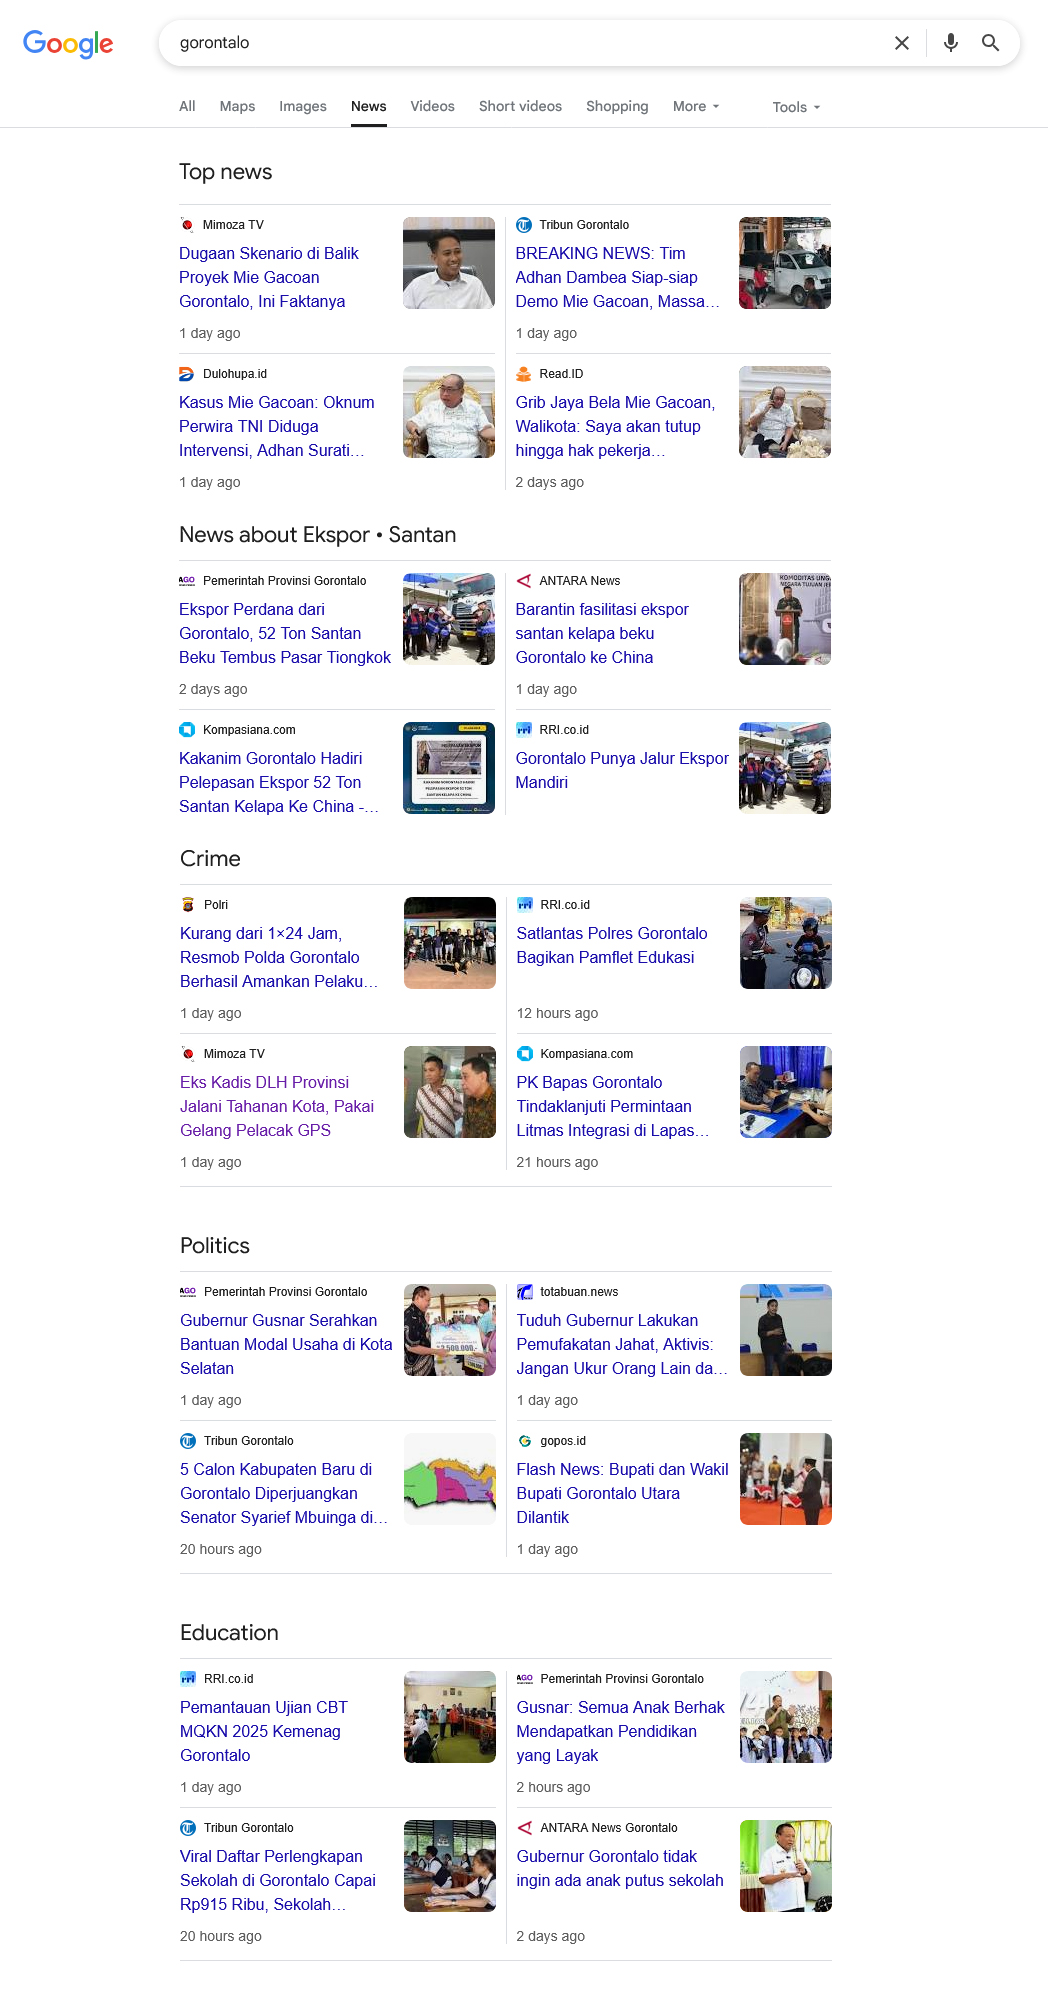Screen dimensions: 1048x2002
Task: Open 'Eks Kadis DLH Provinsi' article
Action: pyautogui.click(x=277, y=1107)
